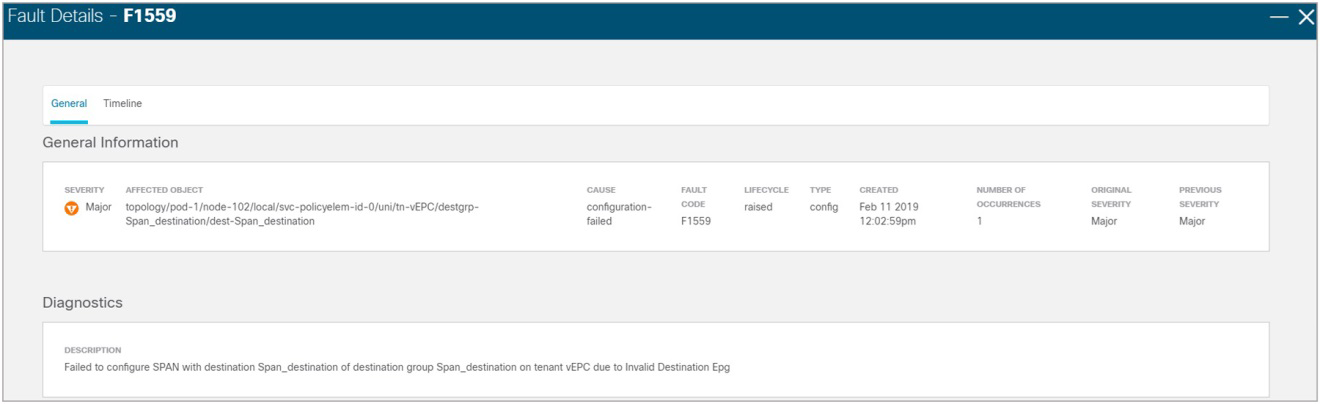
Task: Click the Affected Object column label
Action: point(164,189)
